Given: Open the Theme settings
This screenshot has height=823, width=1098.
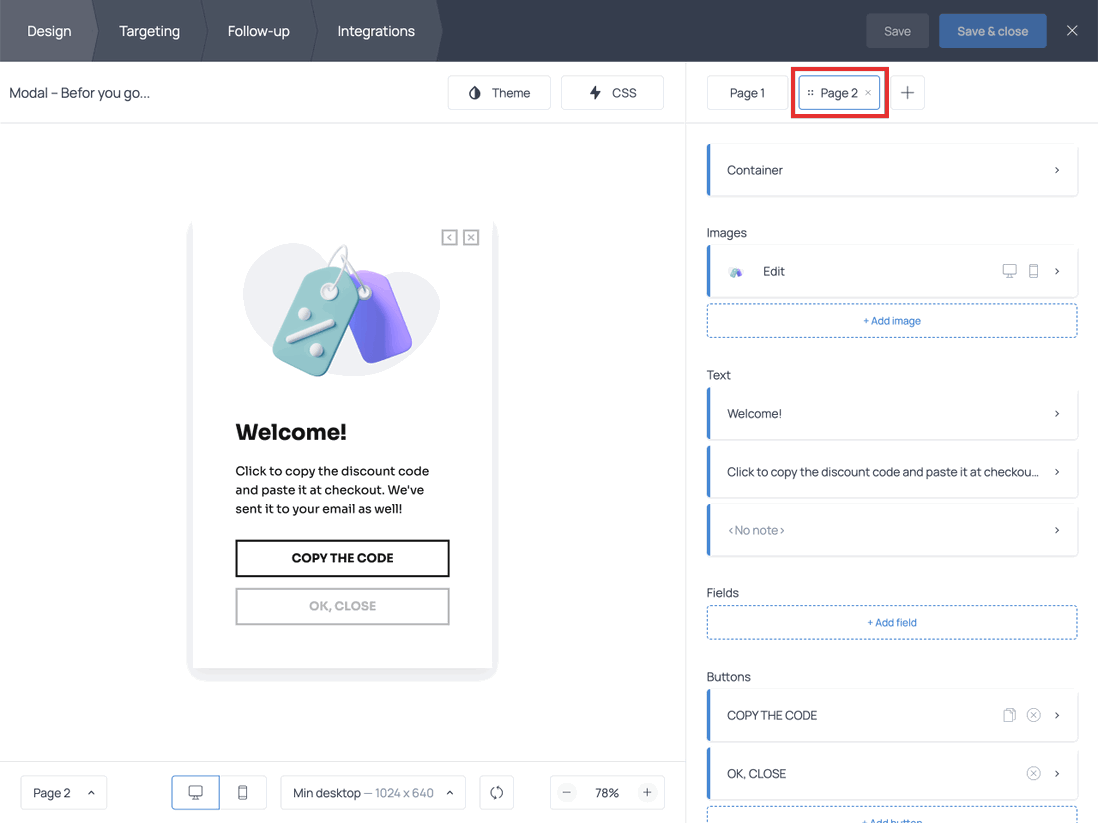Looking at the screenshot, I should tap(499, 92).
